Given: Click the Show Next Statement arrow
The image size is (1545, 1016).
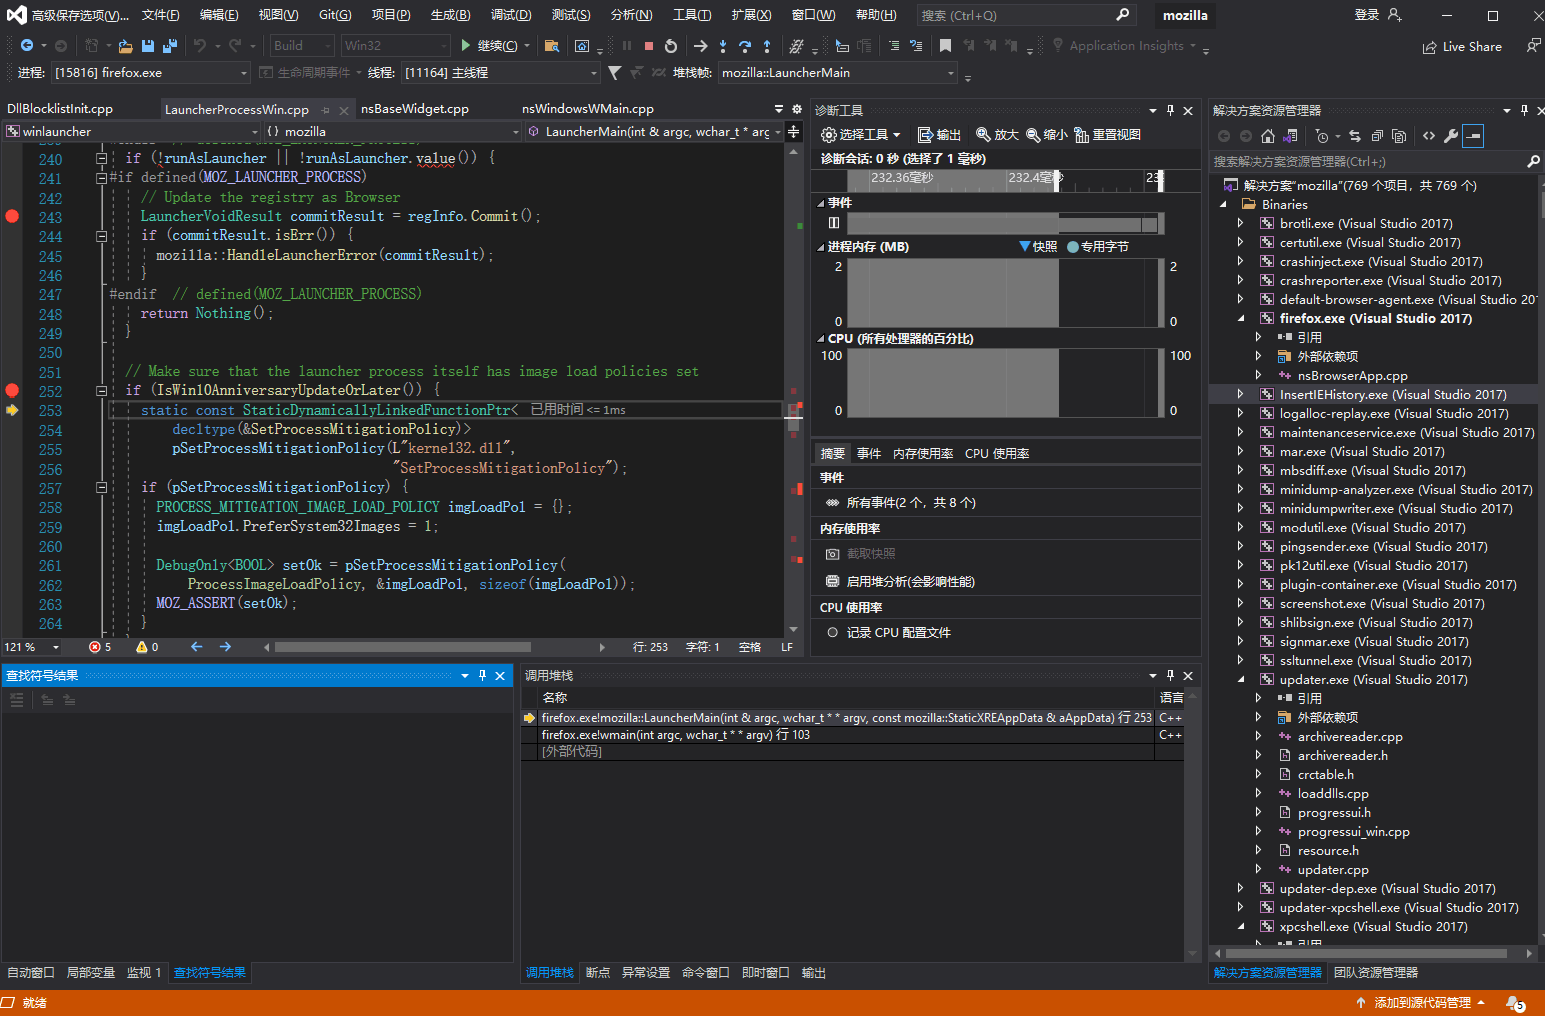Looking at the screenshot, I should coord(700,46).
